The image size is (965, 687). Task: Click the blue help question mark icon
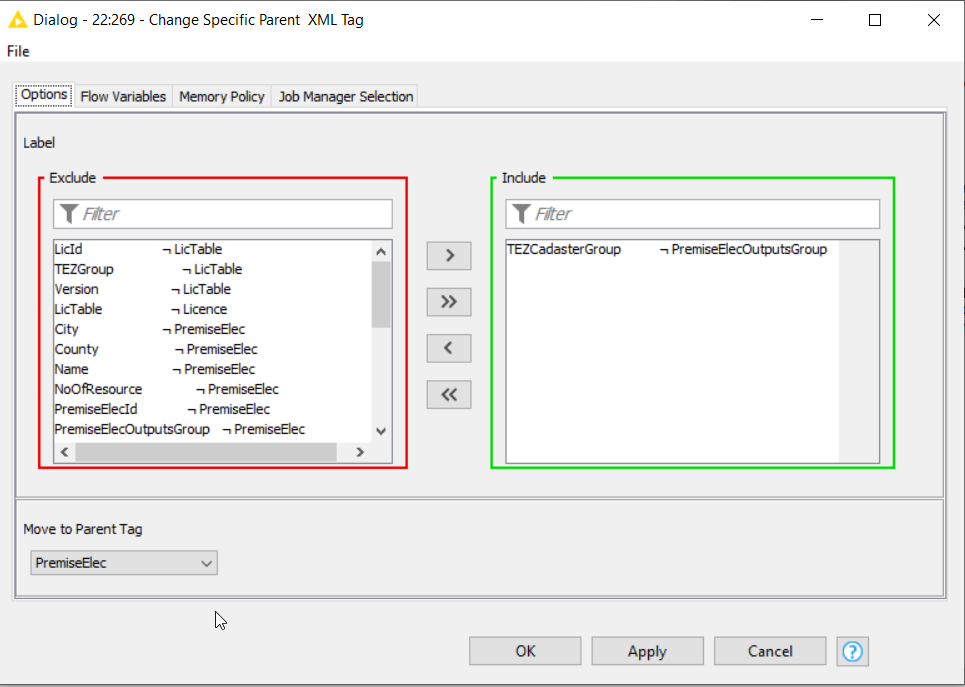pyautogui.click(x=852, y=651)
